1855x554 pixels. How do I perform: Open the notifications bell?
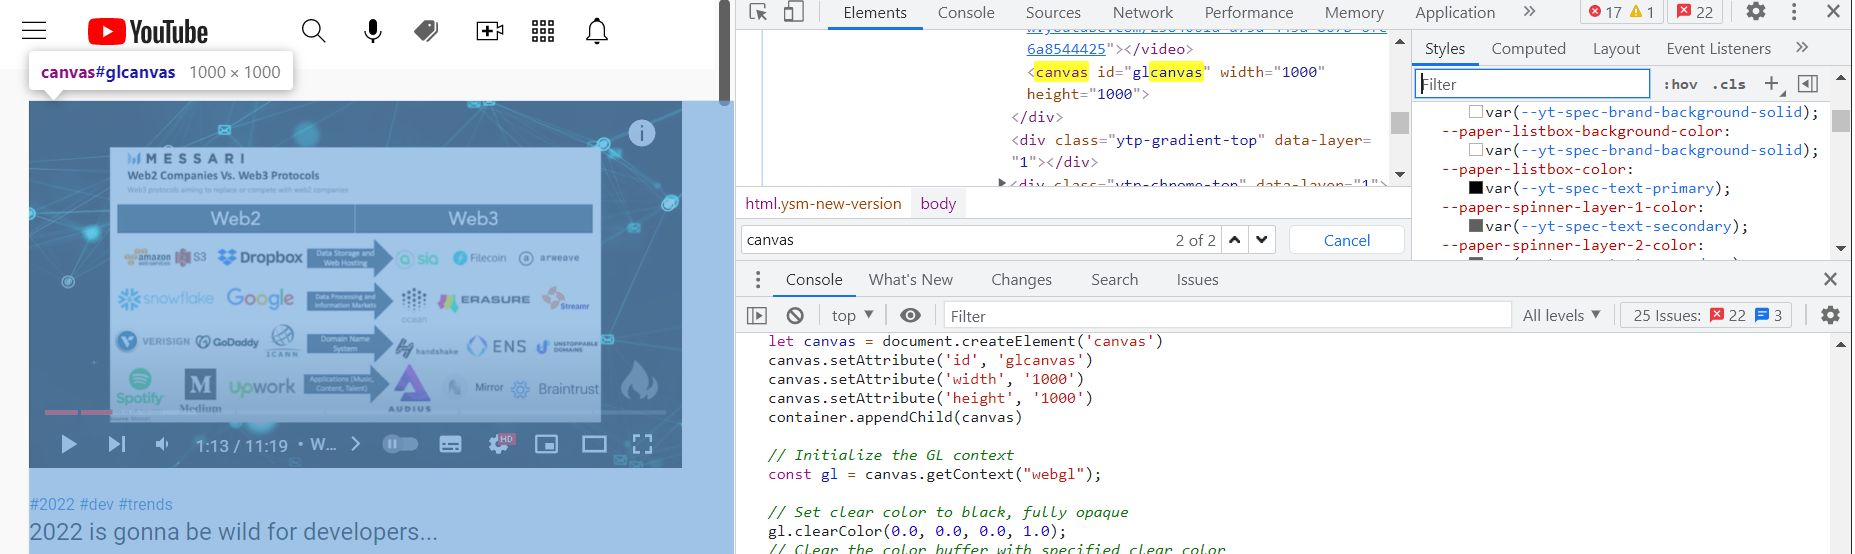click(597, 31)
